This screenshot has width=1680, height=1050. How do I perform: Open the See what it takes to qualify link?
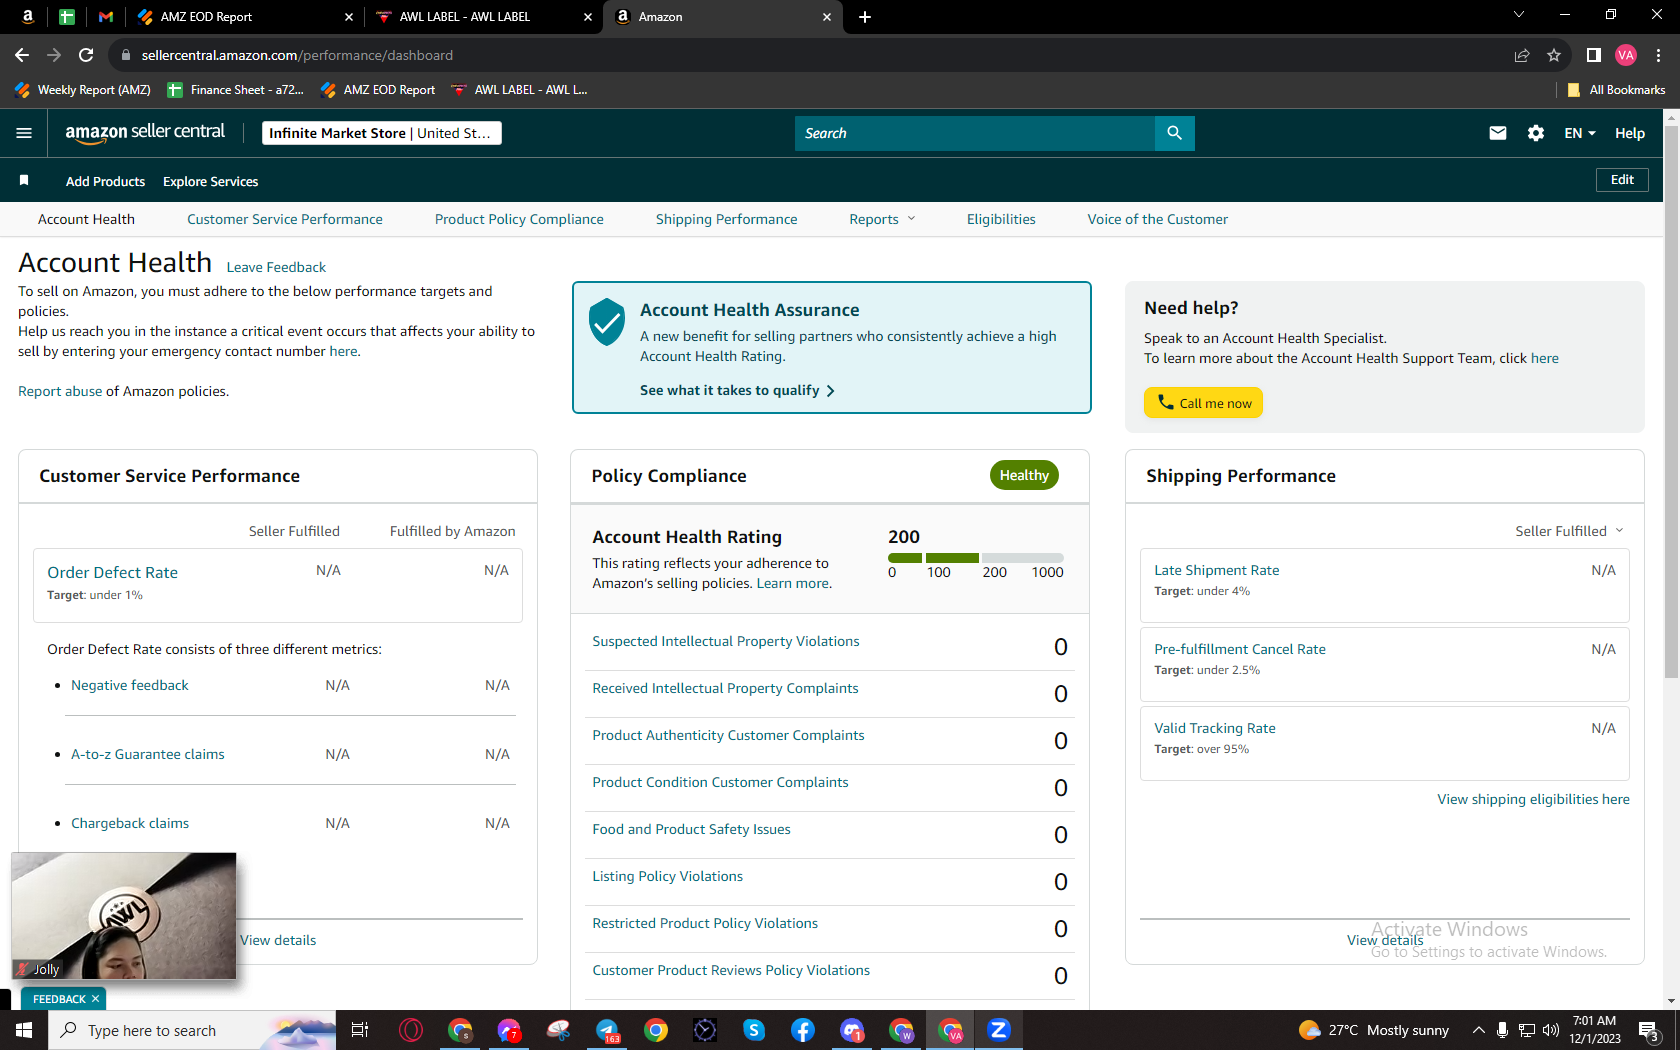(x=737, y=390)
